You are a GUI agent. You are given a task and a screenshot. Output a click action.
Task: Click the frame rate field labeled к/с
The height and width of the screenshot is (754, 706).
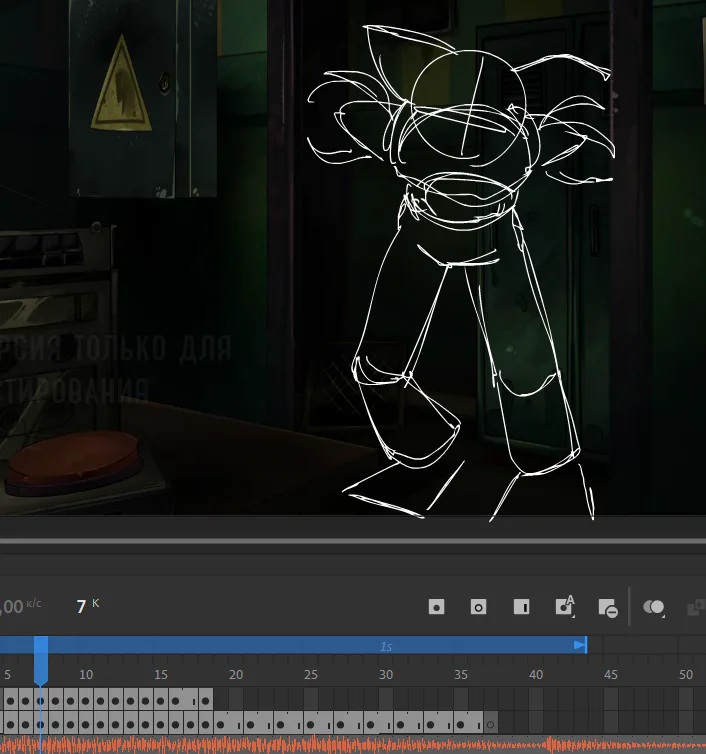20,606
